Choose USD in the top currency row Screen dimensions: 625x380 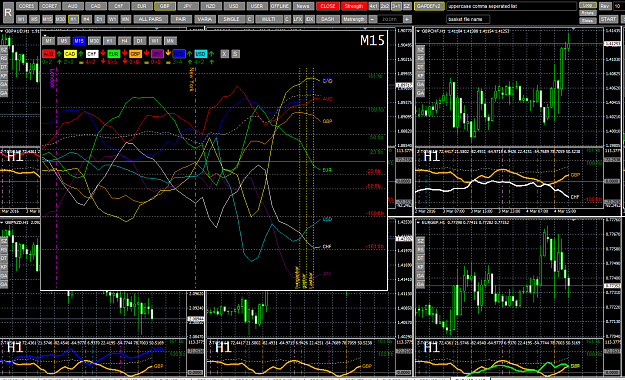click(x=234, y=6)
